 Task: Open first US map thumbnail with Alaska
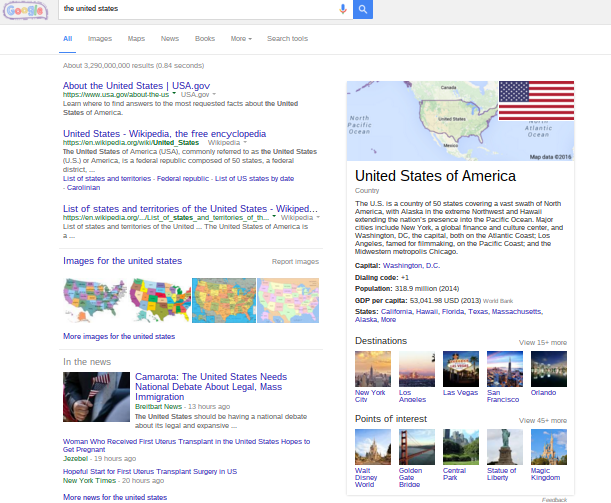(95, 300)
